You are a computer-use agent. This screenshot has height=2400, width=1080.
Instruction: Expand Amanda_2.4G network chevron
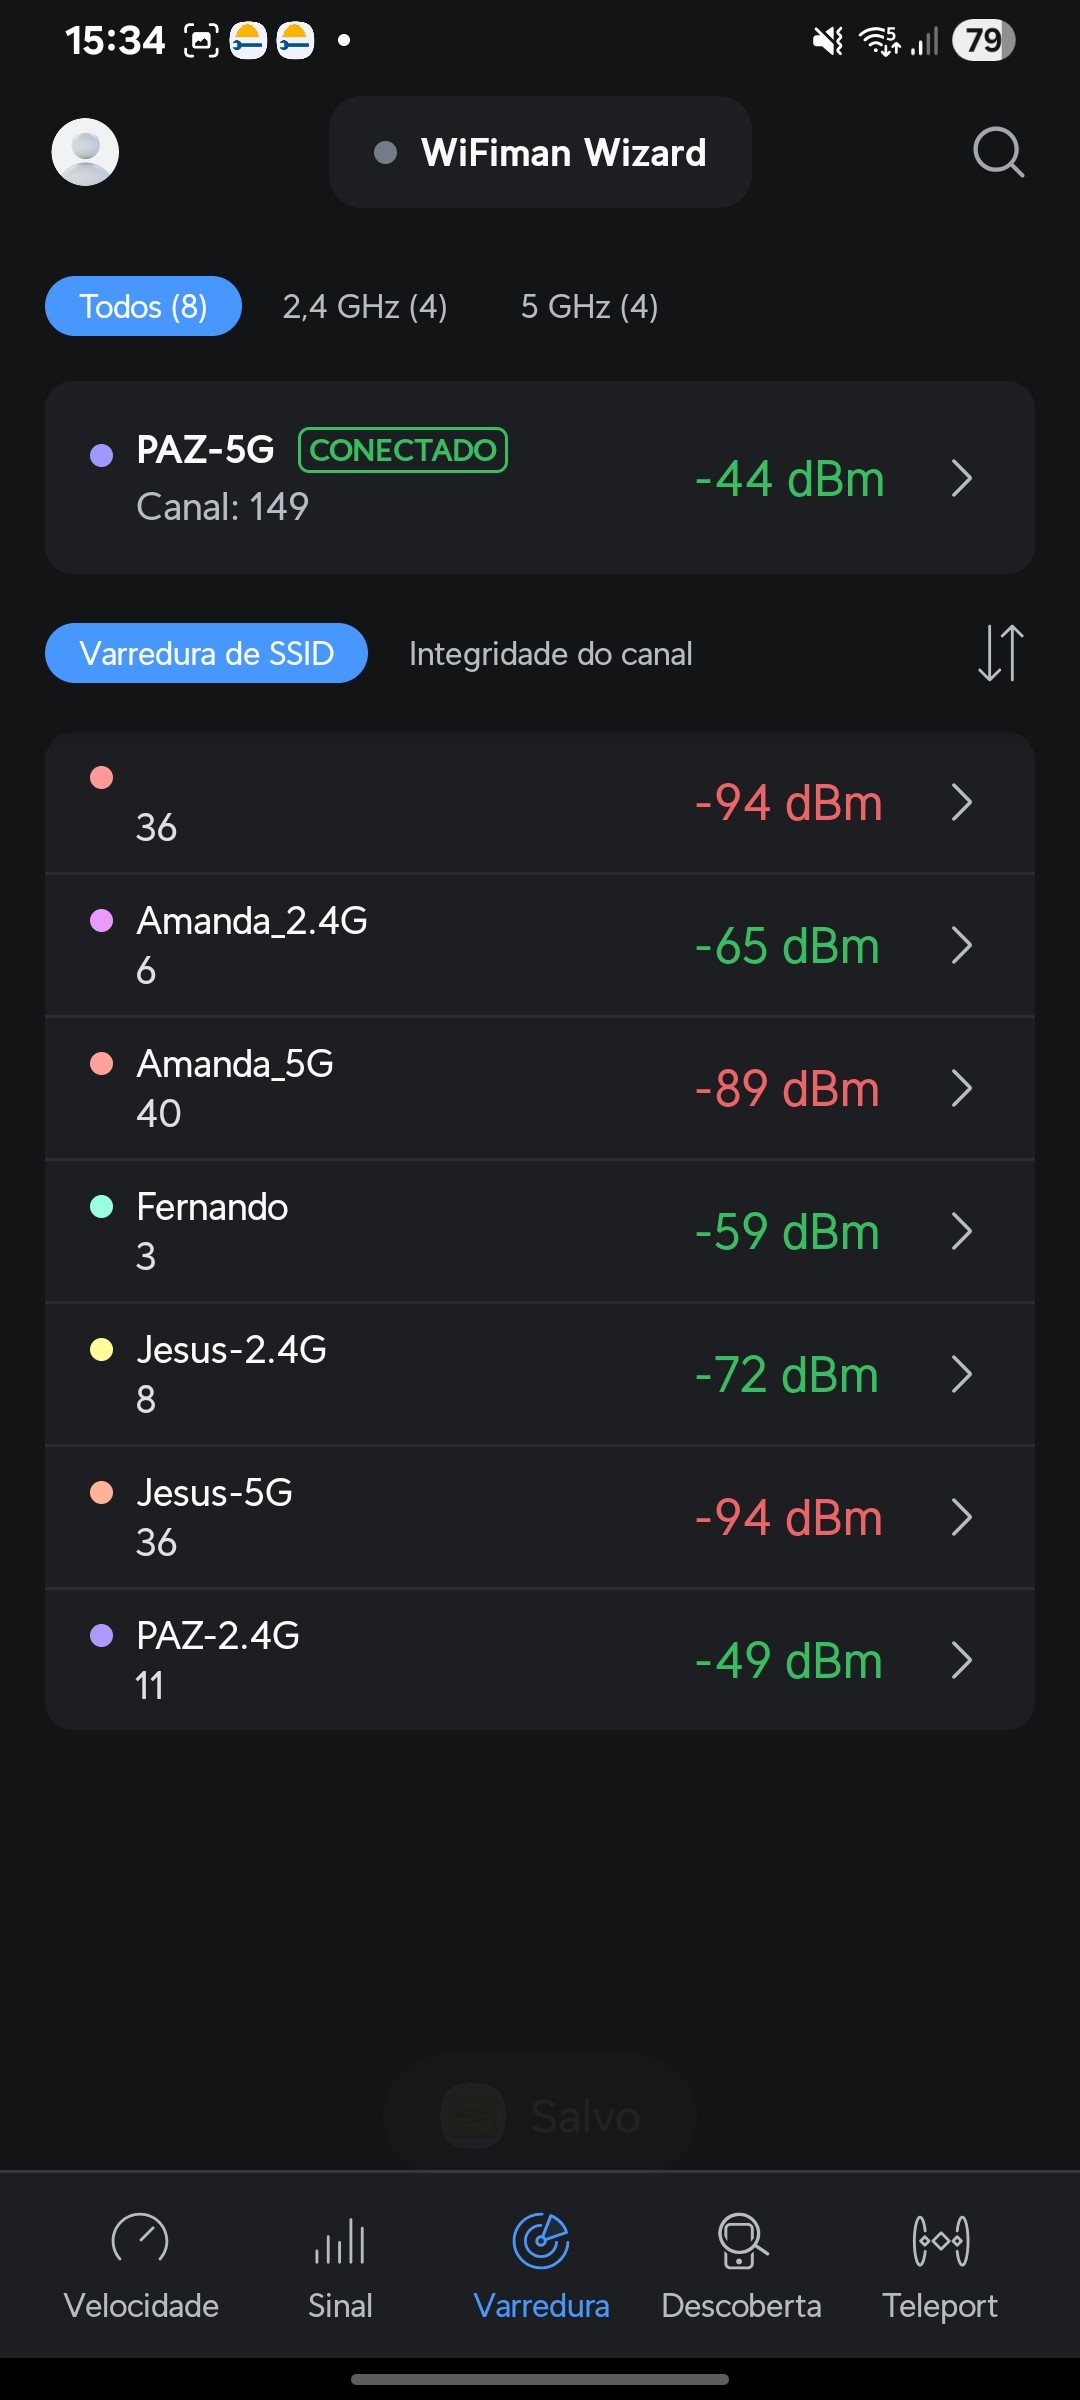(961, 945)
